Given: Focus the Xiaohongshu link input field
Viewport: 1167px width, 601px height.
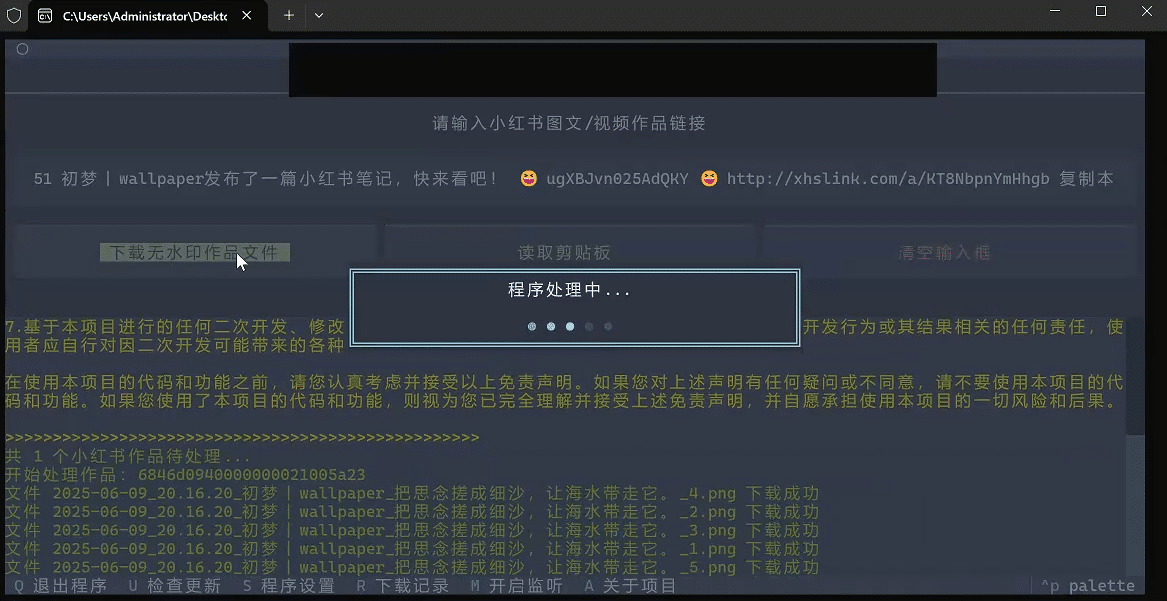Looking at the screenshot, I should pos(574,179).
